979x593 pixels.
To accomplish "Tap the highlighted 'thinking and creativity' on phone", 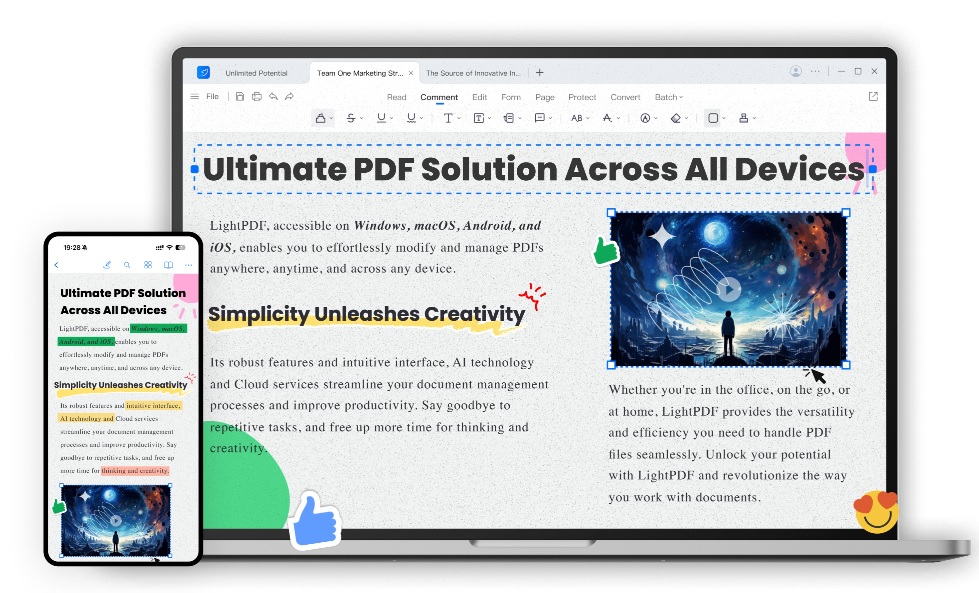I will pyautogui.click(x=135, y=471).
